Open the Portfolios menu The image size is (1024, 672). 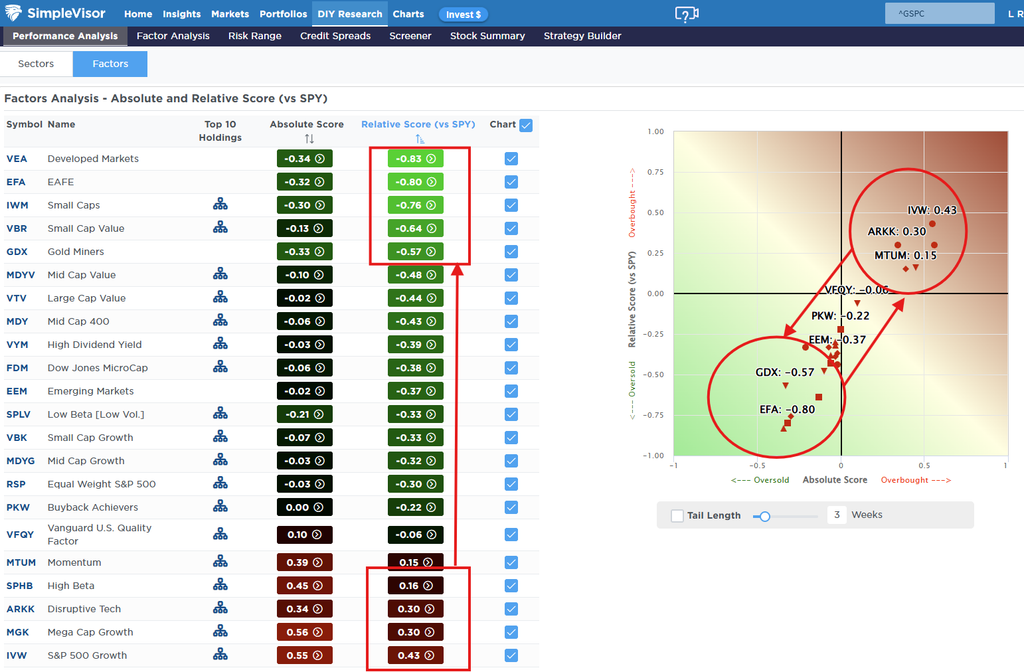(x=283, y=14)
